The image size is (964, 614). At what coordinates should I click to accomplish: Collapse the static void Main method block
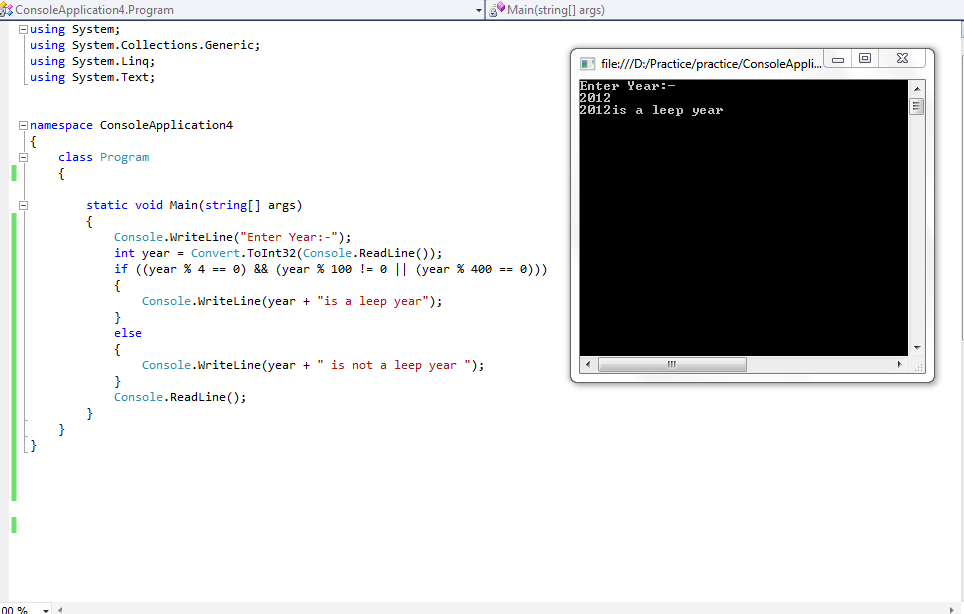23,205
